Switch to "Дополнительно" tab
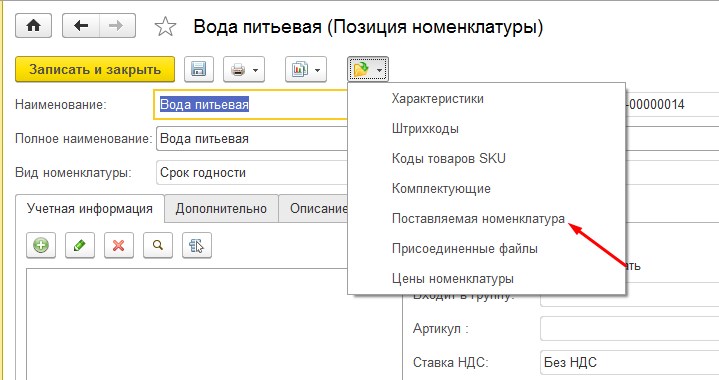Image resolution: width=719 pixels, height=380 pixels. coord(221,209)
